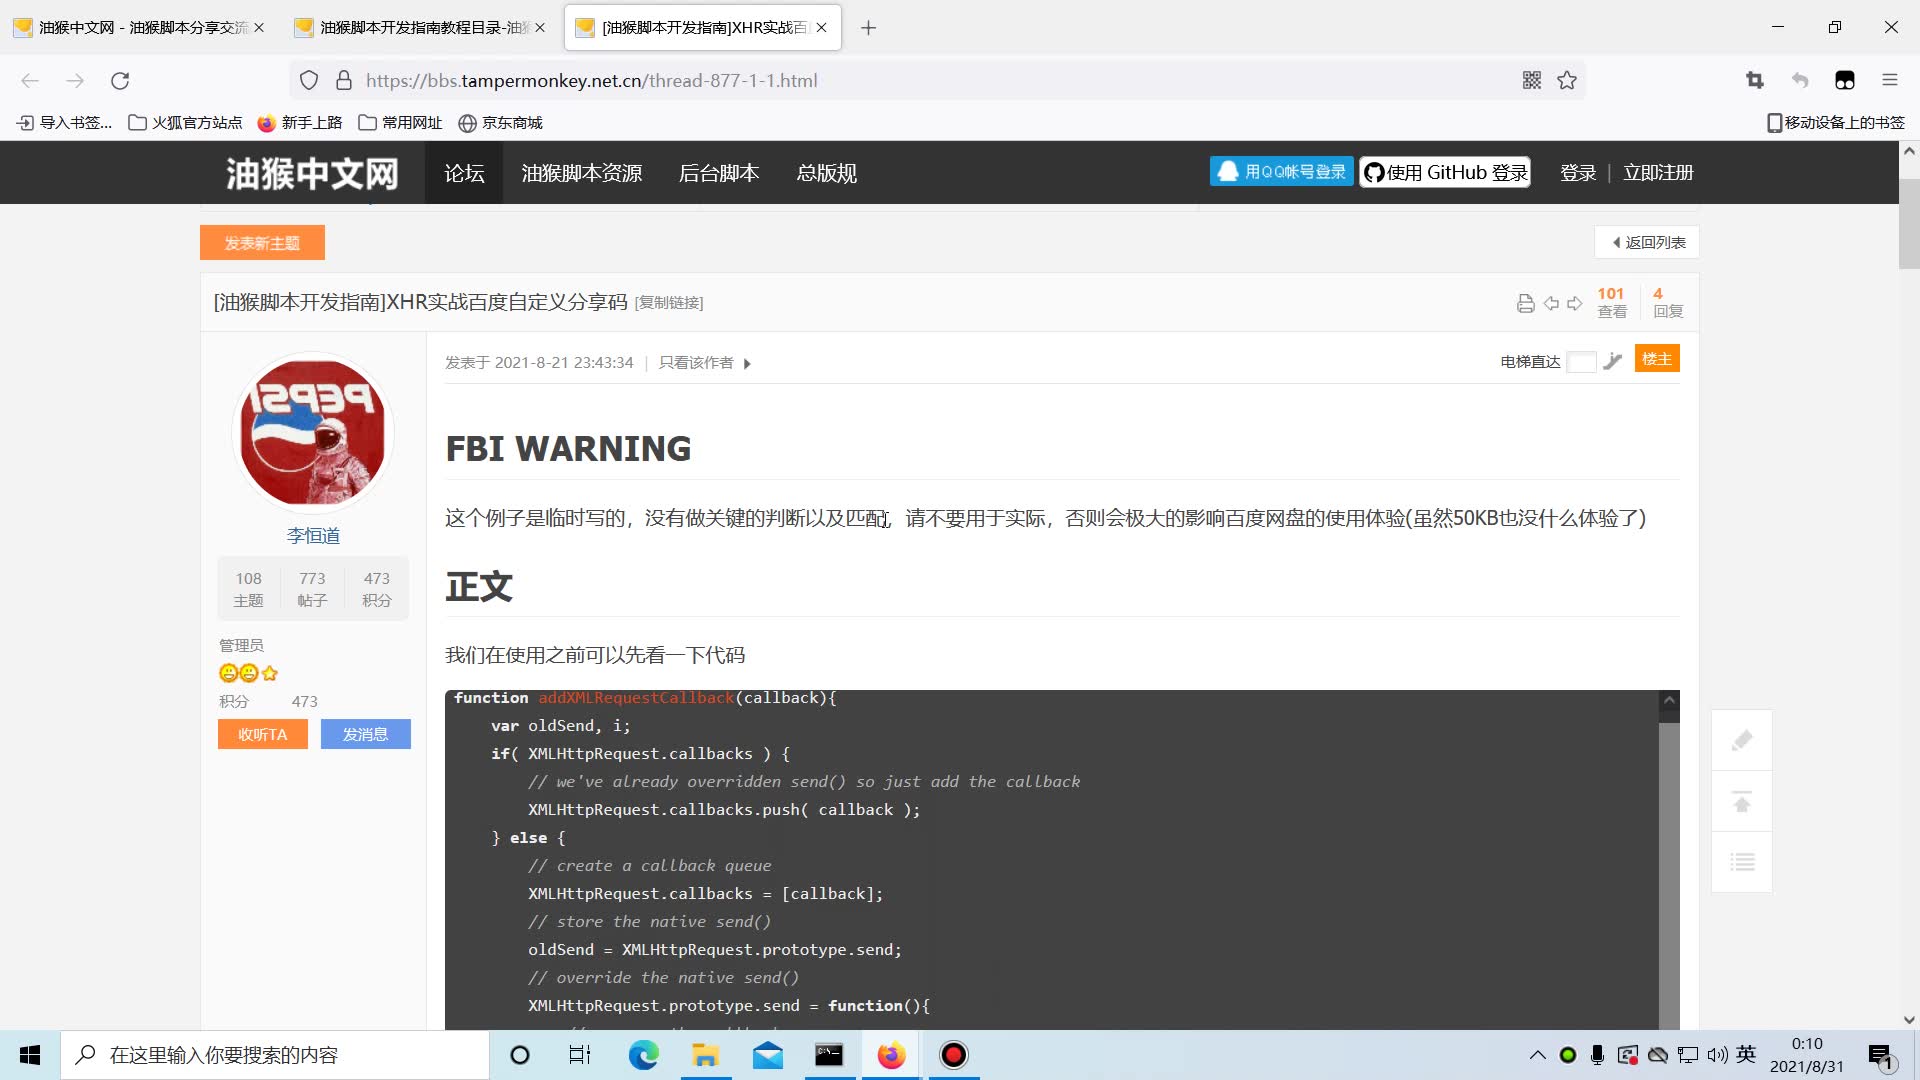The width and height of the screenshot is (1920, 1080).
Task: Click the 收听TA button
Action: click(263, 734)
